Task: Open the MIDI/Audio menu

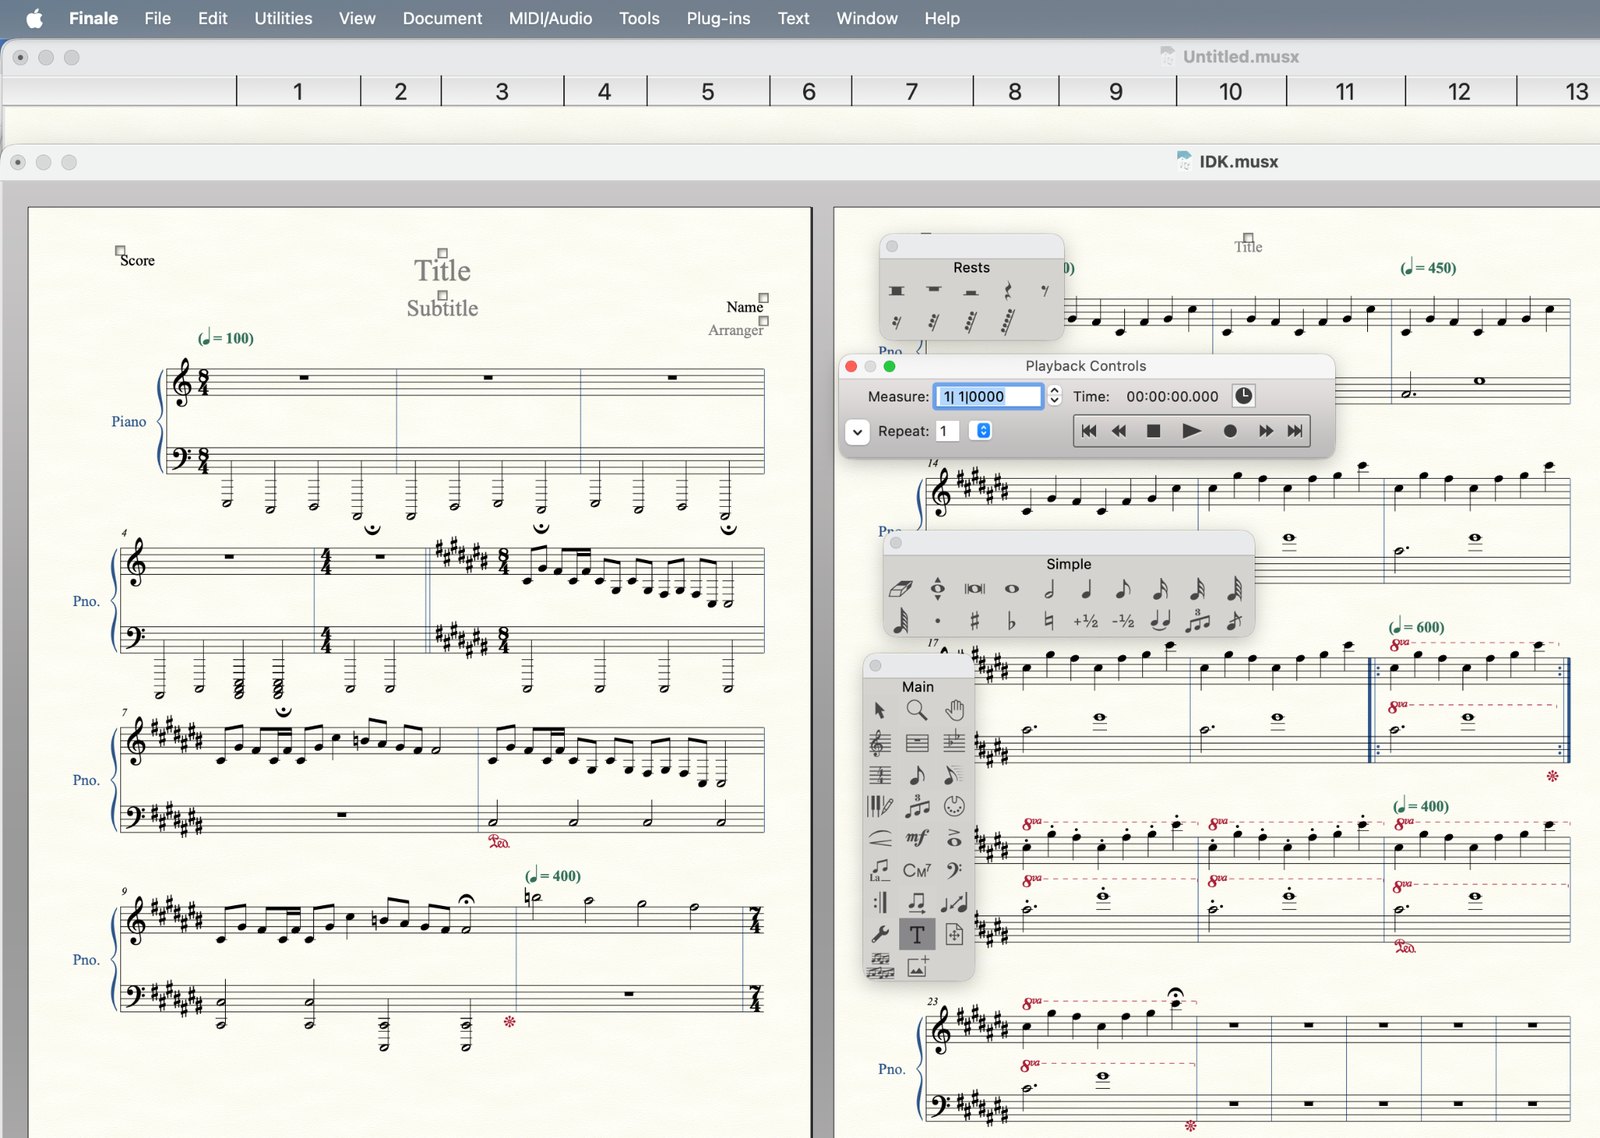Action: (550, 18)
